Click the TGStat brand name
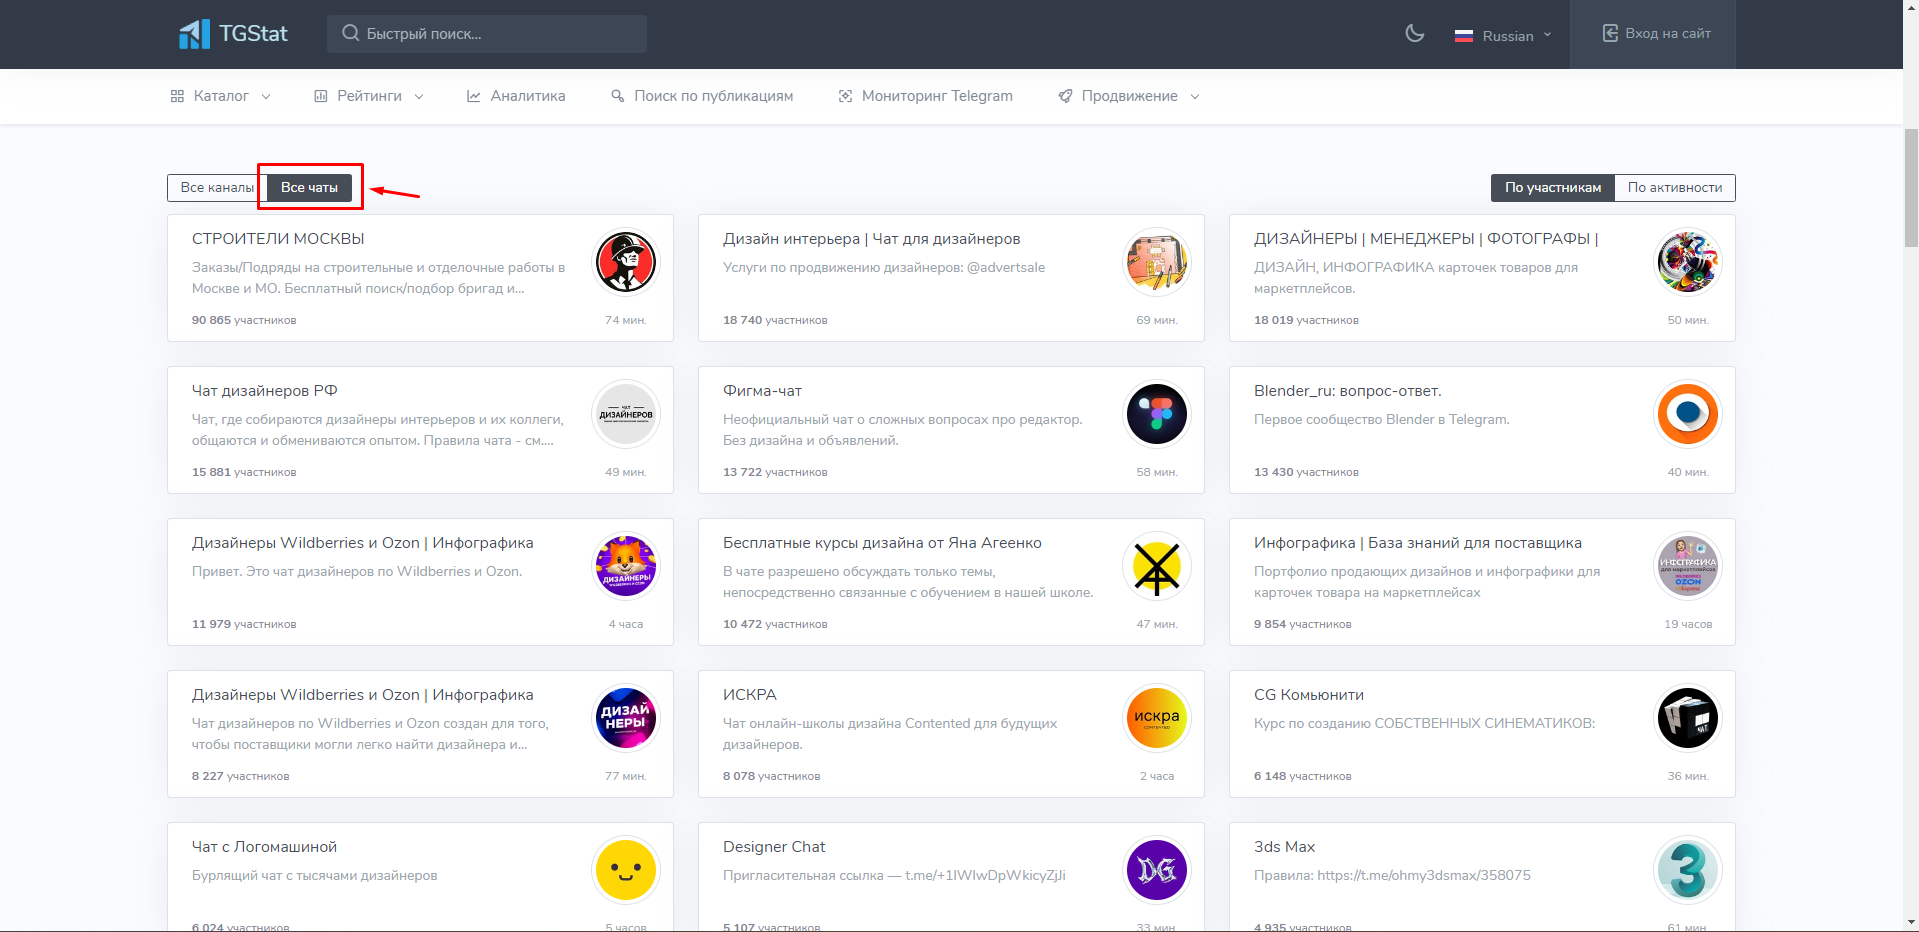Viewport: 1919px width, 932px height. tap(253, 34)
